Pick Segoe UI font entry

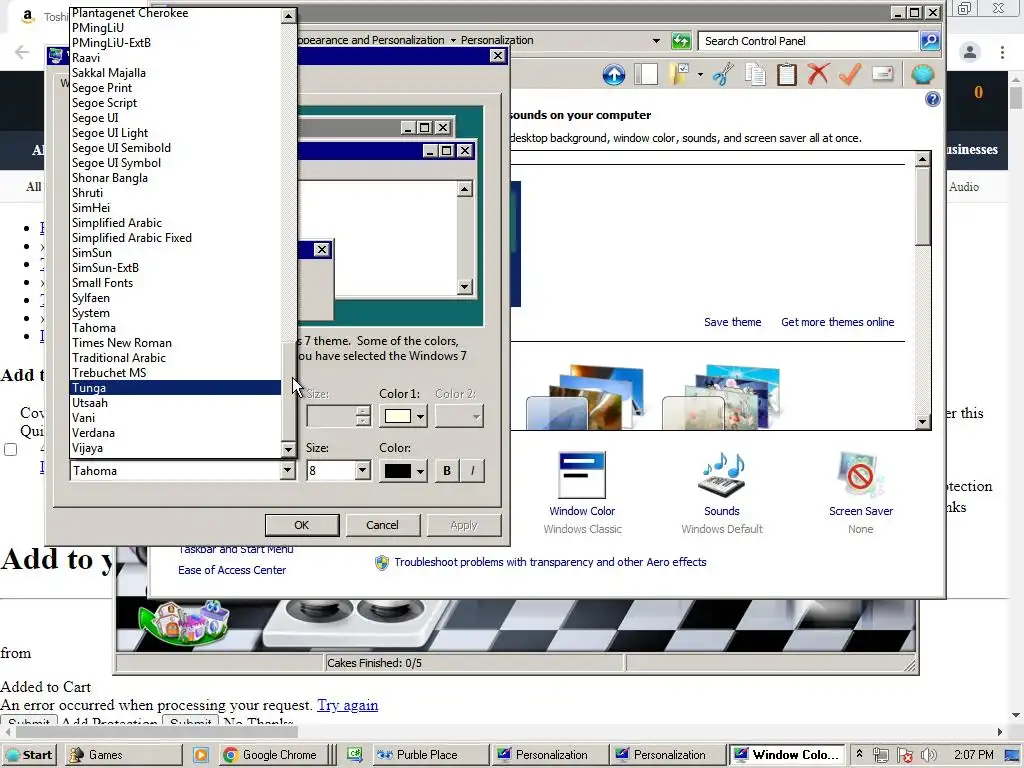(x=175, y=118)
